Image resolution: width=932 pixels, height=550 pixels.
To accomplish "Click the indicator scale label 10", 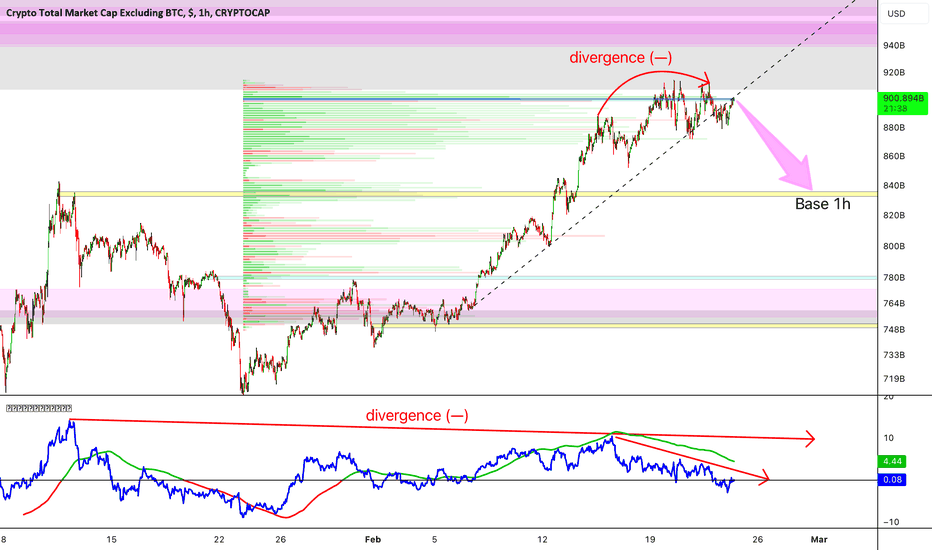I will point(889,438).
